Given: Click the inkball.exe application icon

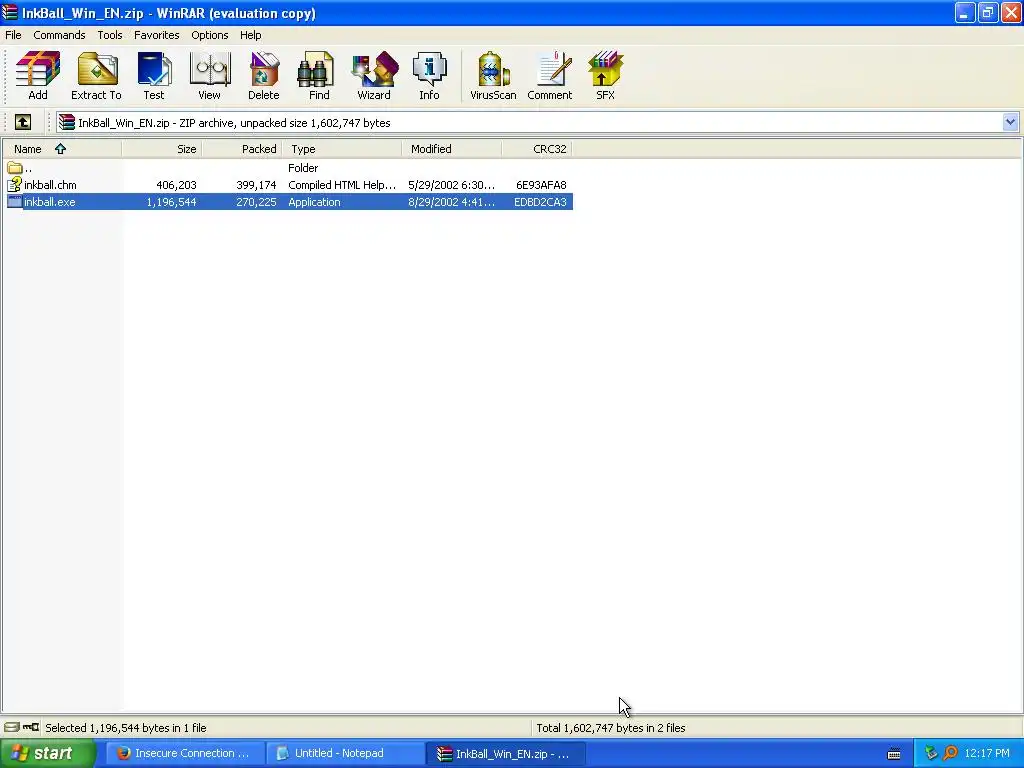Looking at the screenshot, I should tap(14, 202).
